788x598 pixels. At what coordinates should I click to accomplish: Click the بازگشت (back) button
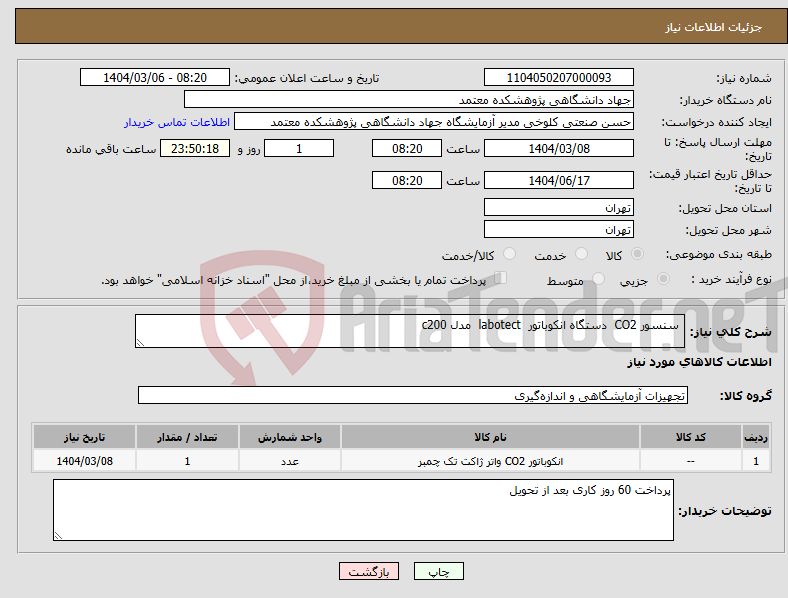click(369, 571)
